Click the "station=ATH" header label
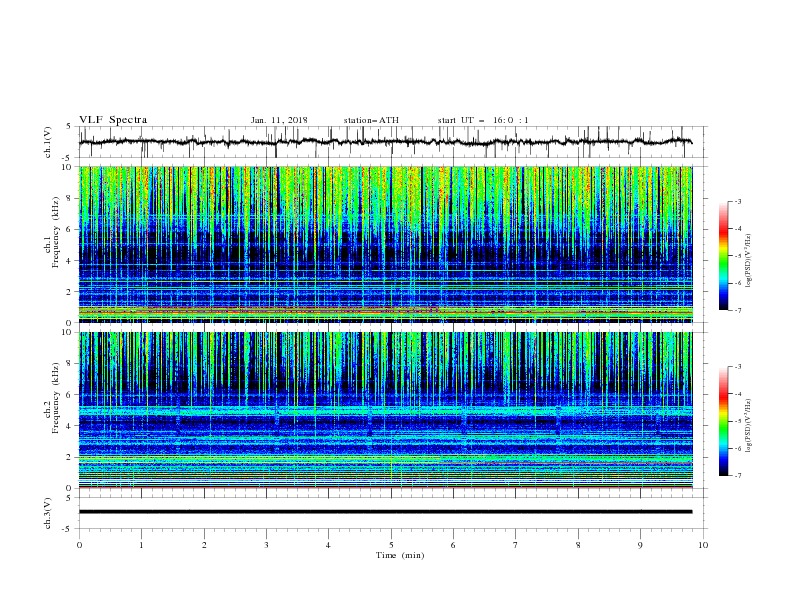Screen dimensions: 792x612 tap(371, 120)
